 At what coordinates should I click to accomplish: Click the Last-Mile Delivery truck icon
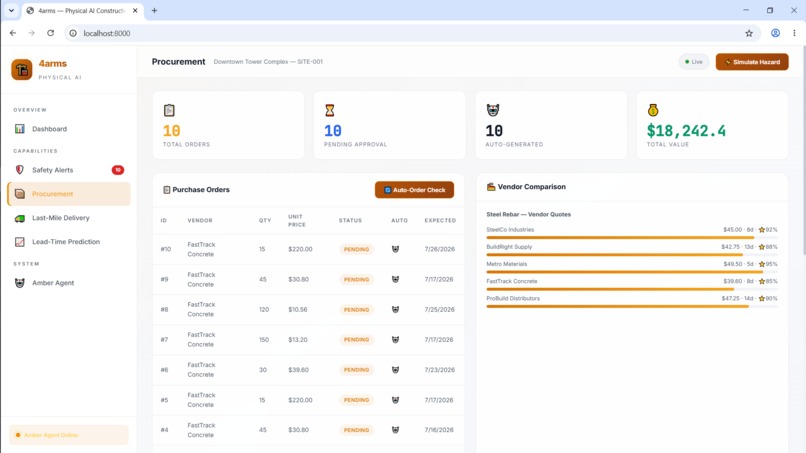point(20,218)
